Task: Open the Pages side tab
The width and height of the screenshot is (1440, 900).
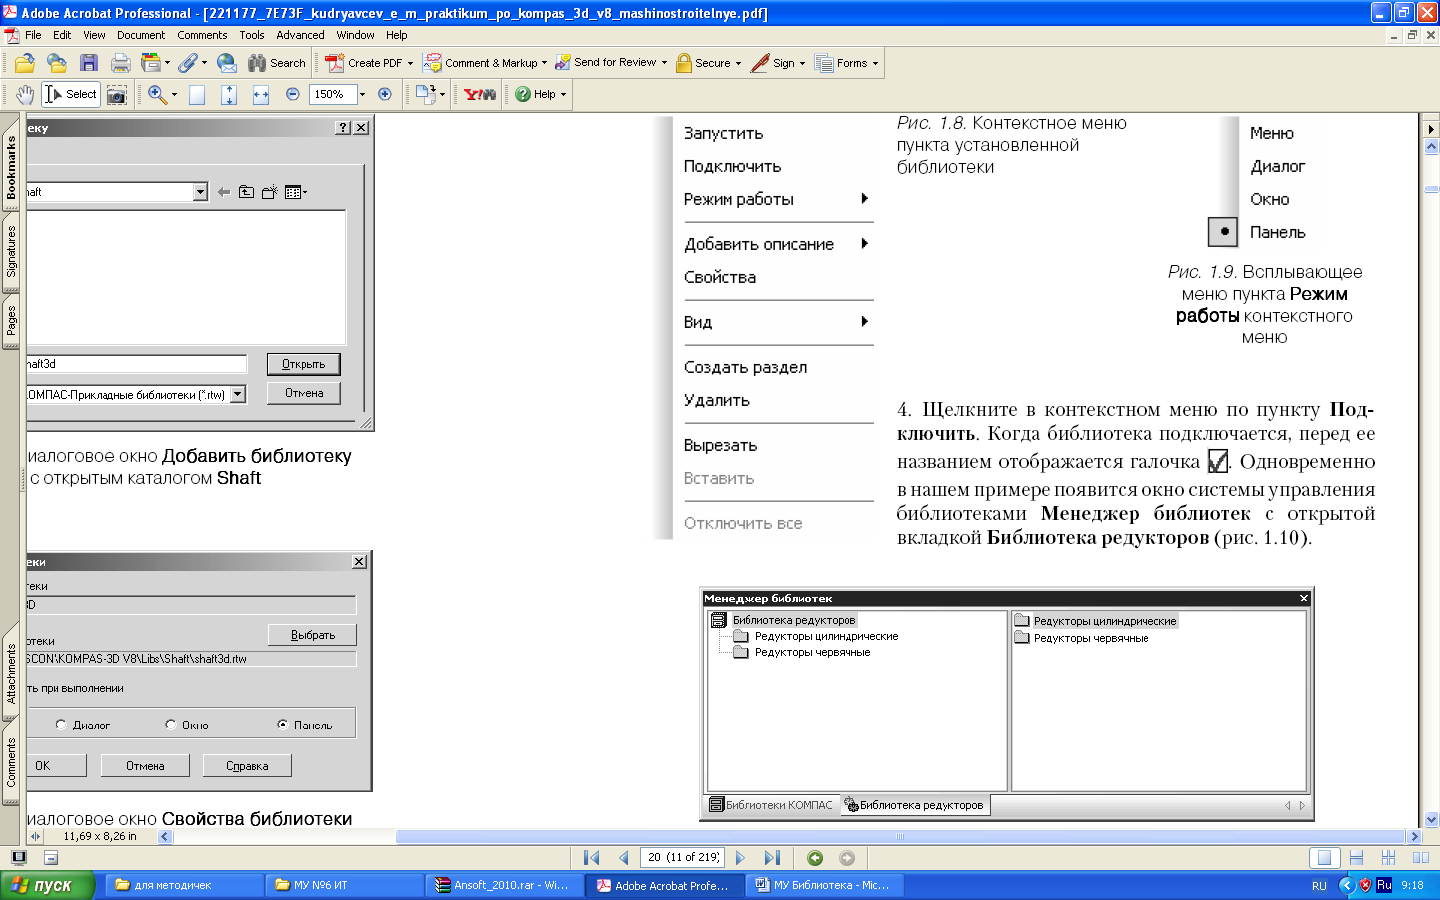Action: (11, 321)
